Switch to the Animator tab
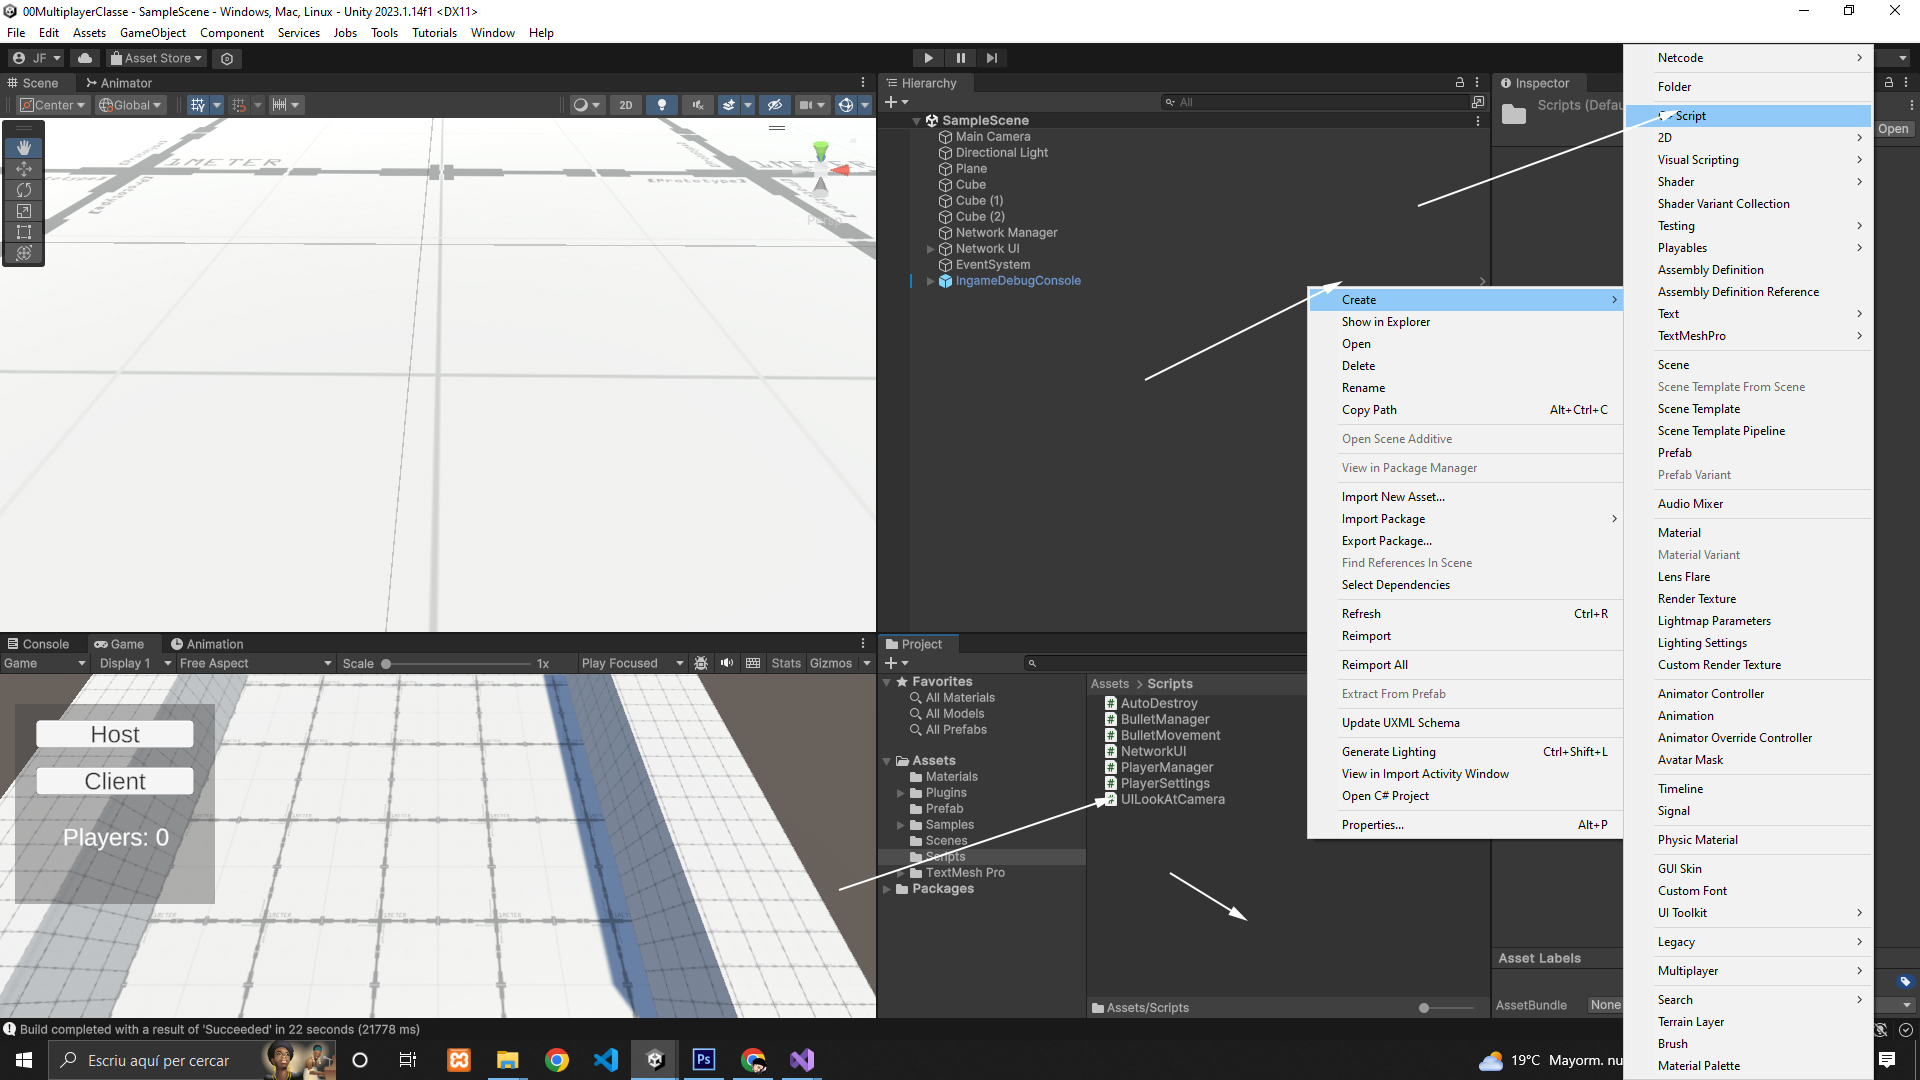Viewport: 1920px width, 1080px height. click(118, 83)
